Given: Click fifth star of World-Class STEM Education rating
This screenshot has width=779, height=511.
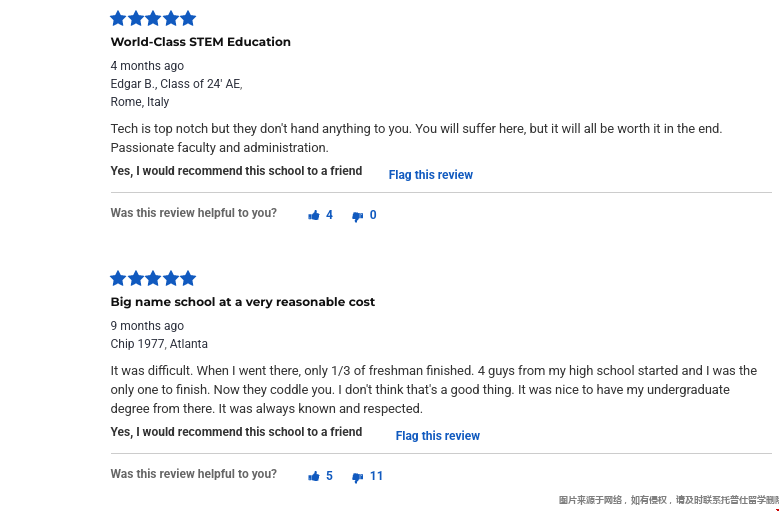Looking at the screenshot, I should pos(188,18).
